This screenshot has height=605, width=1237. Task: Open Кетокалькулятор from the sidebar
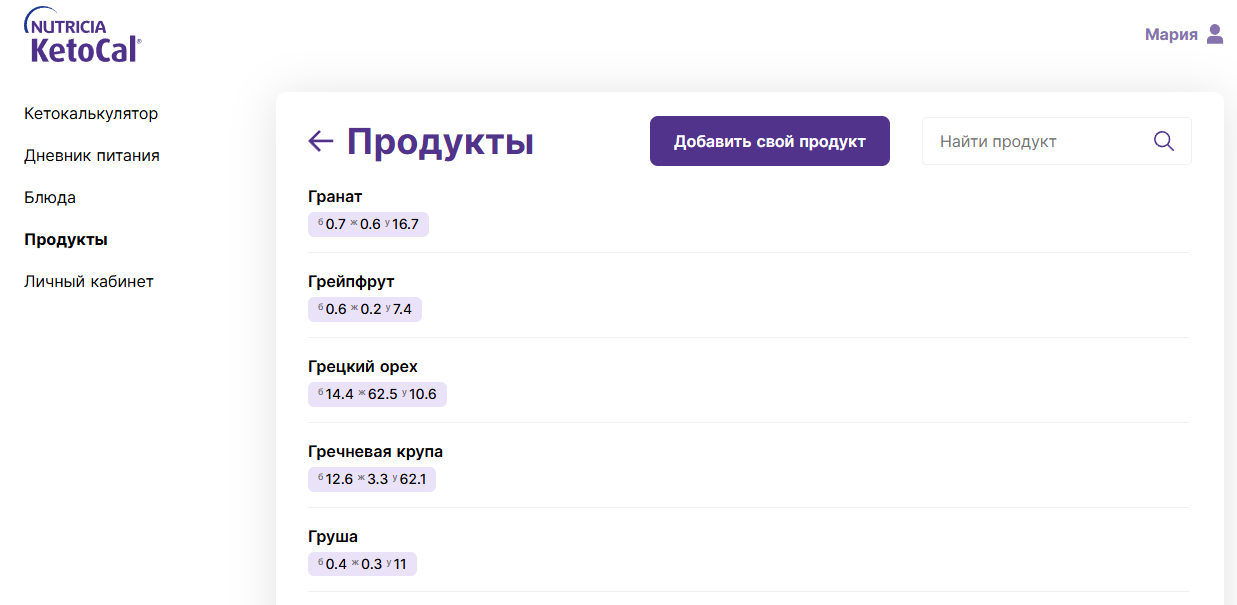point(91,113)
